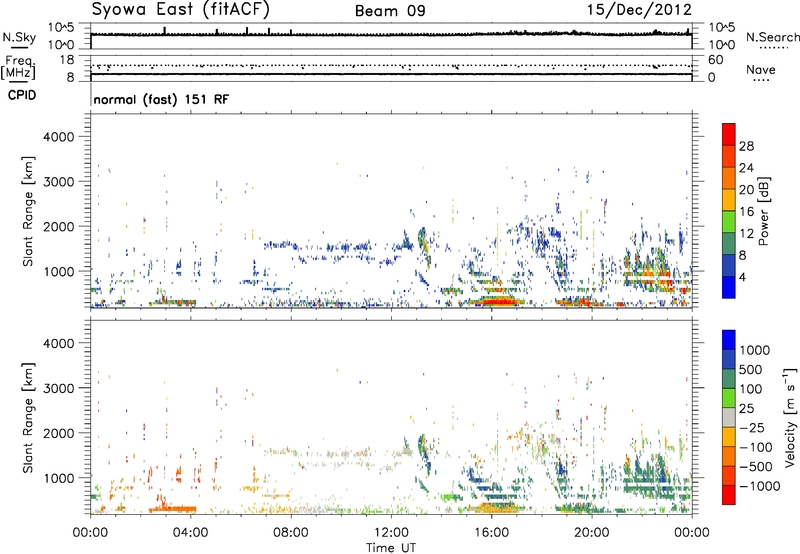
Task: Click the '-25' velocity color bar value
Action: point(752,428)
